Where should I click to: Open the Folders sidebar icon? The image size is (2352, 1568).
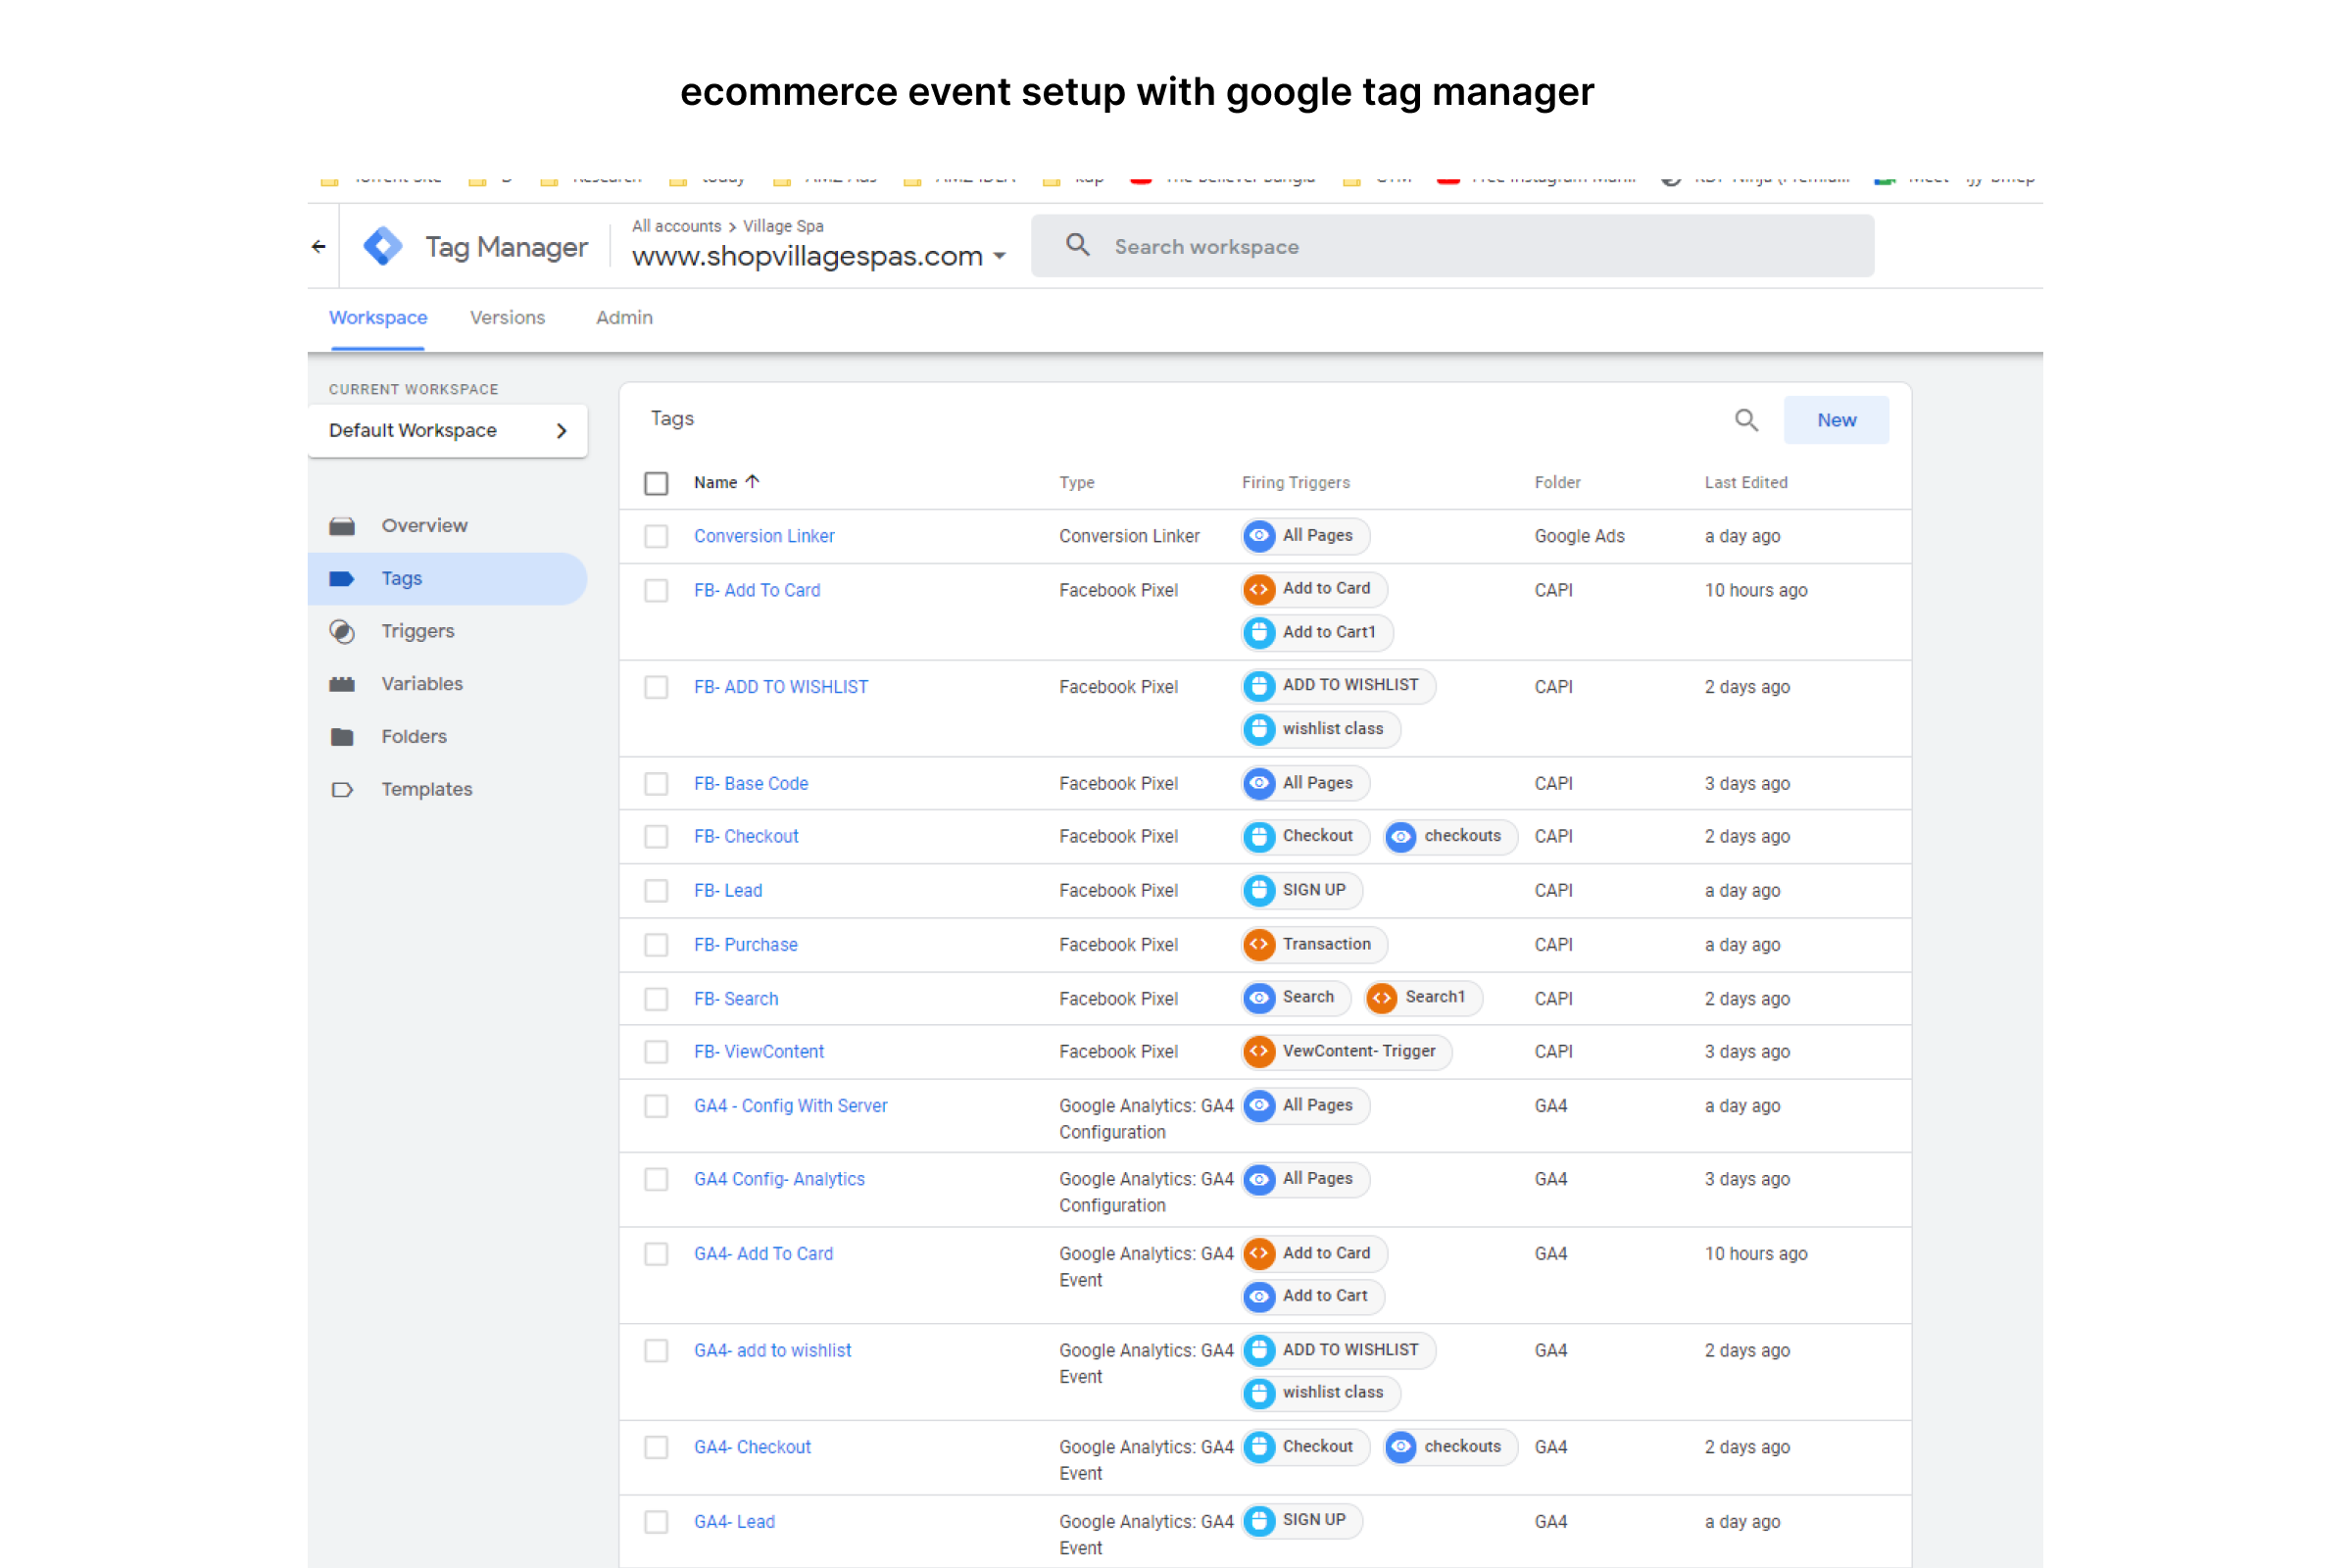pyautogui.click(x=343, y=737)
